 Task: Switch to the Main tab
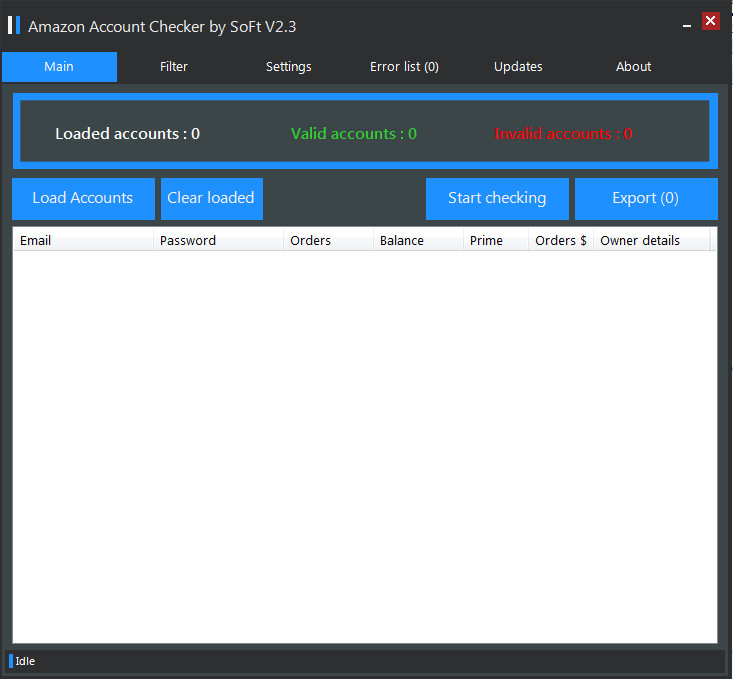(59, 67)
